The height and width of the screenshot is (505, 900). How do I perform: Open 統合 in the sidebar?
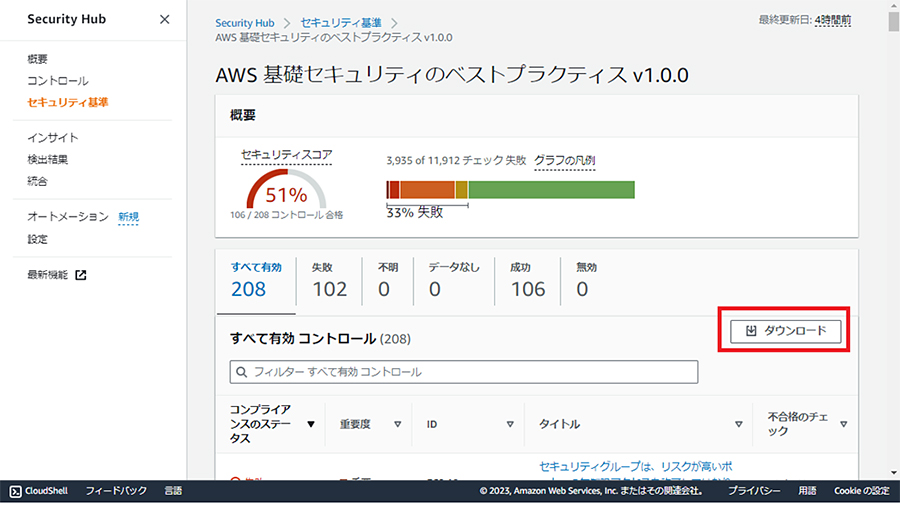coord(37,181)
